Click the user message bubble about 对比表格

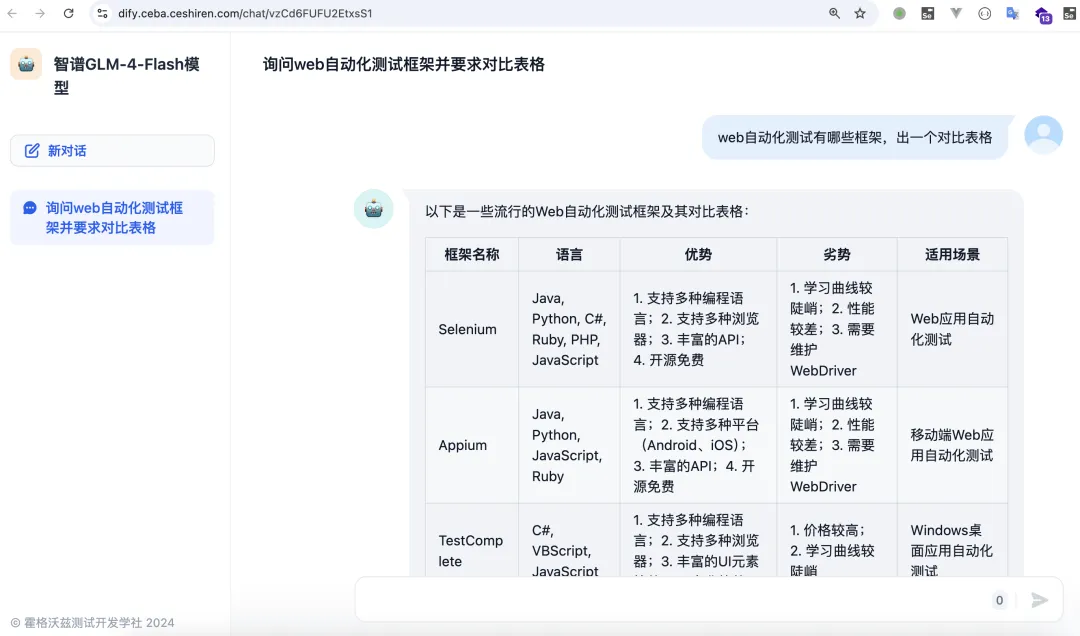(x=855, y=137)
